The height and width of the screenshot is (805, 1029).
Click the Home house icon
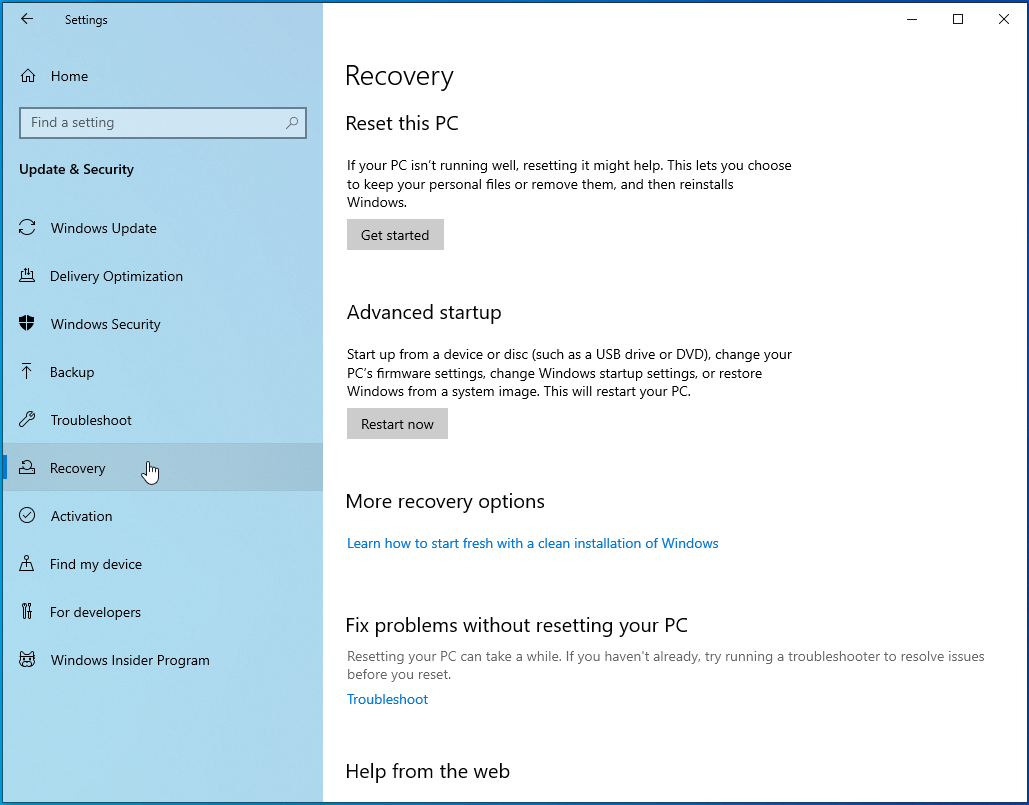(x=28, y=76)
